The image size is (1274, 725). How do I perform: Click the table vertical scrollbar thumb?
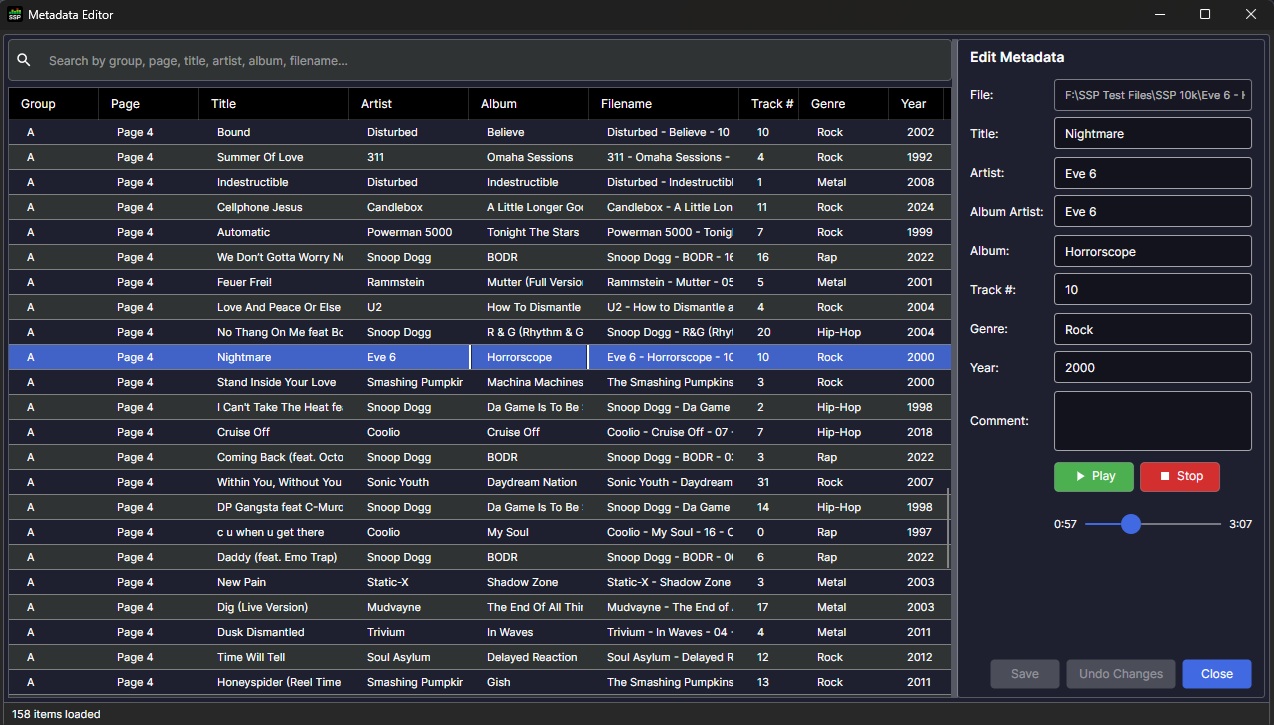click(947, 528)
